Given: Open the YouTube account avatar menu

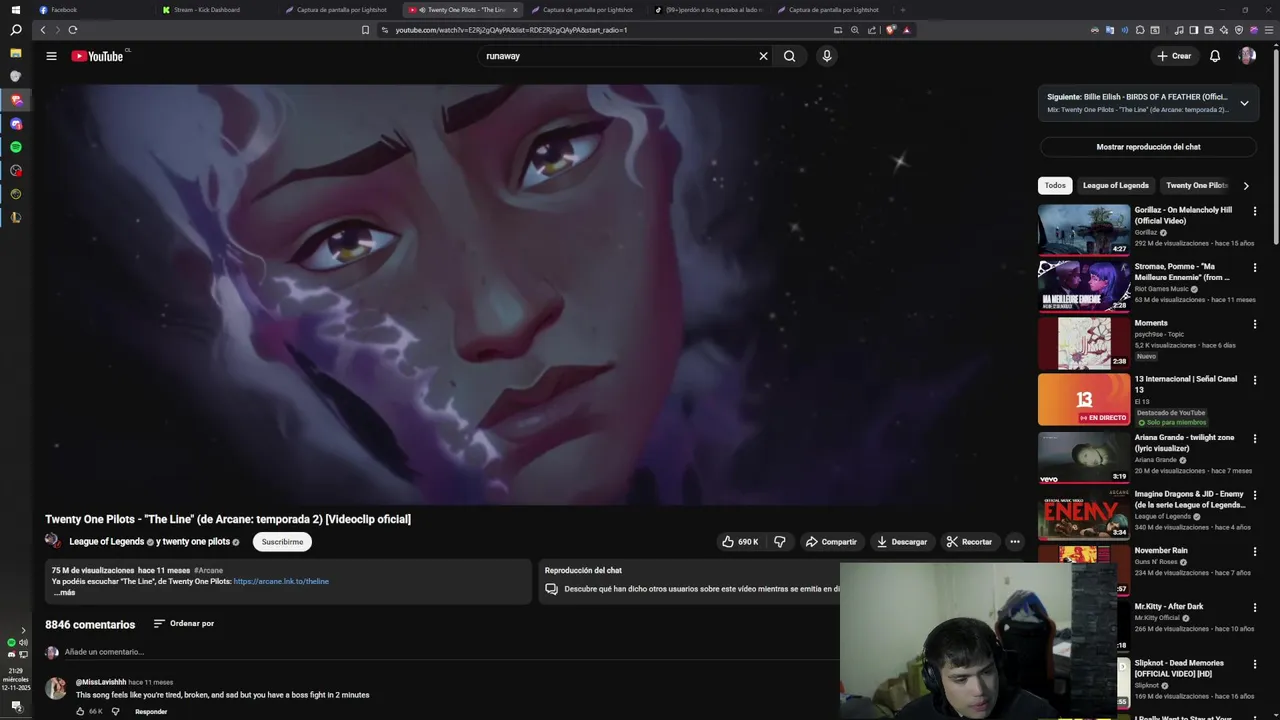Looking at the screenshot, I should pos(1247,56).
